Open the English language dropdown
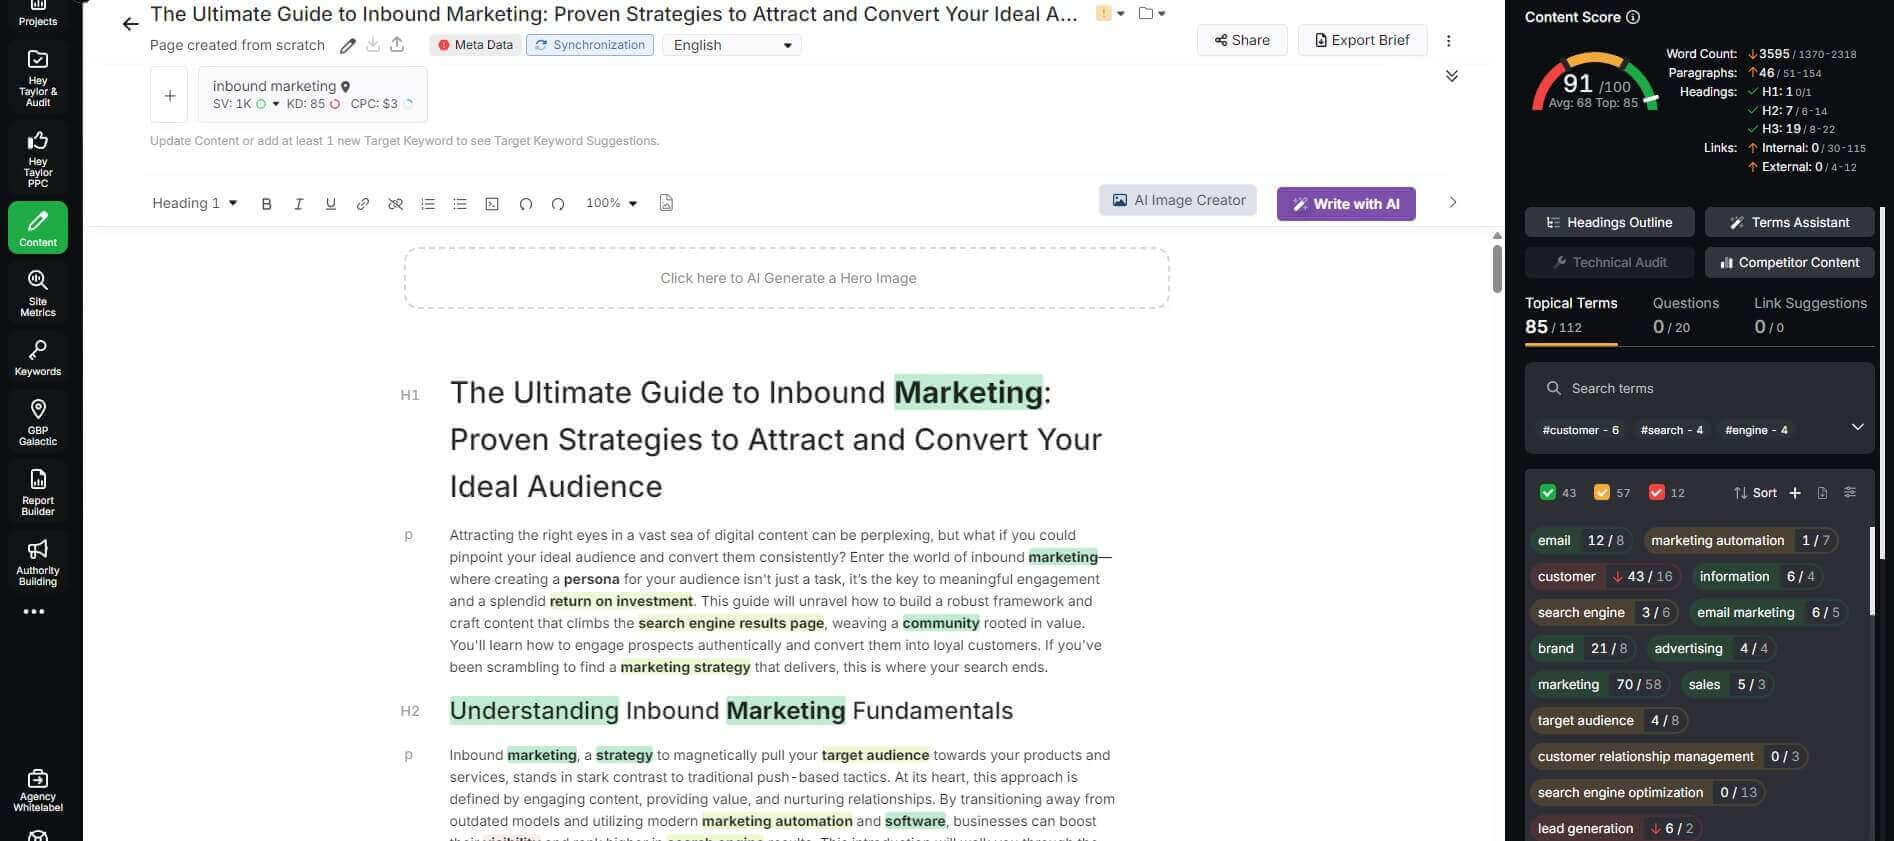Screen dimensions: 1894x841 click(x=732, y=45)
